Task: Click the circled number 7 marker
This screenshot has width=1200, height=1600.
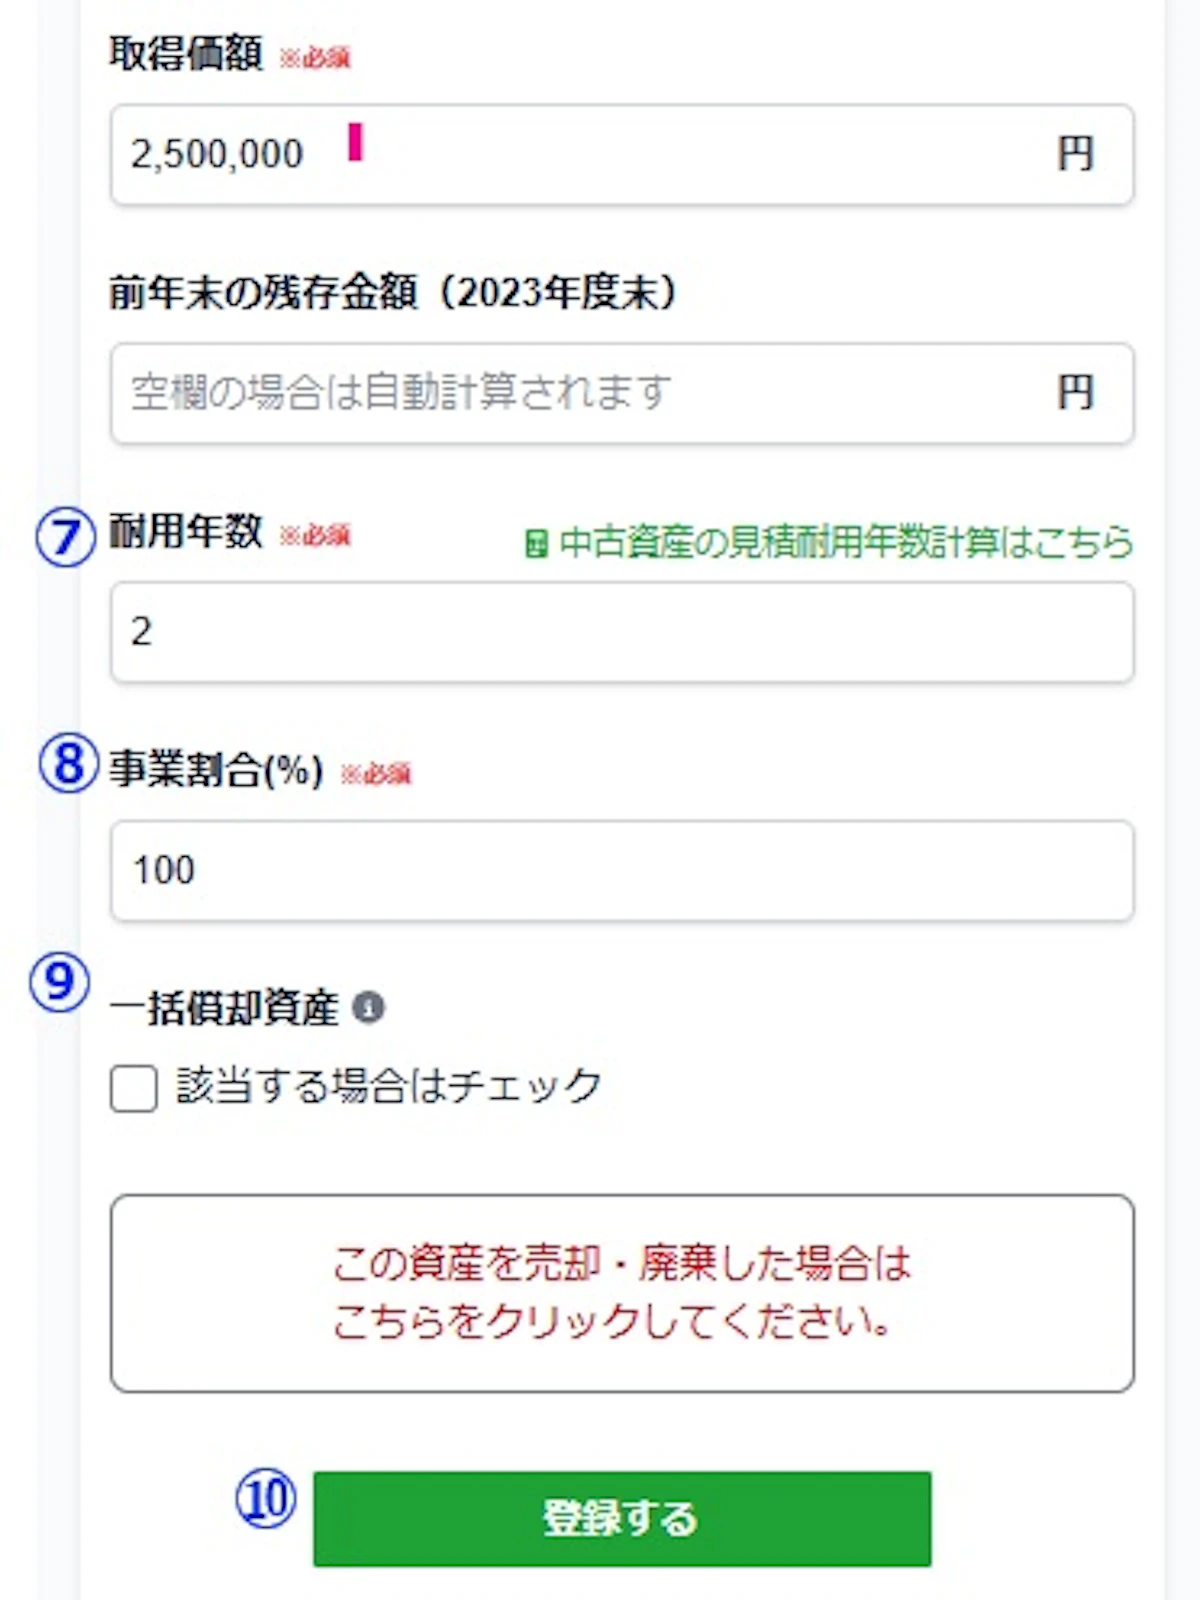Action: click(65, 537)
